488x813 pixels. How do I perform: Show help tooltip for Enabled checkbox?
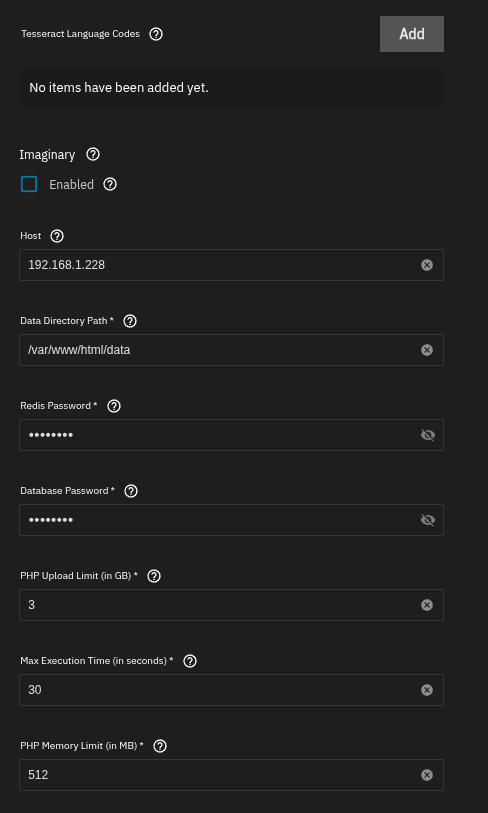click(x=110, y=185)
